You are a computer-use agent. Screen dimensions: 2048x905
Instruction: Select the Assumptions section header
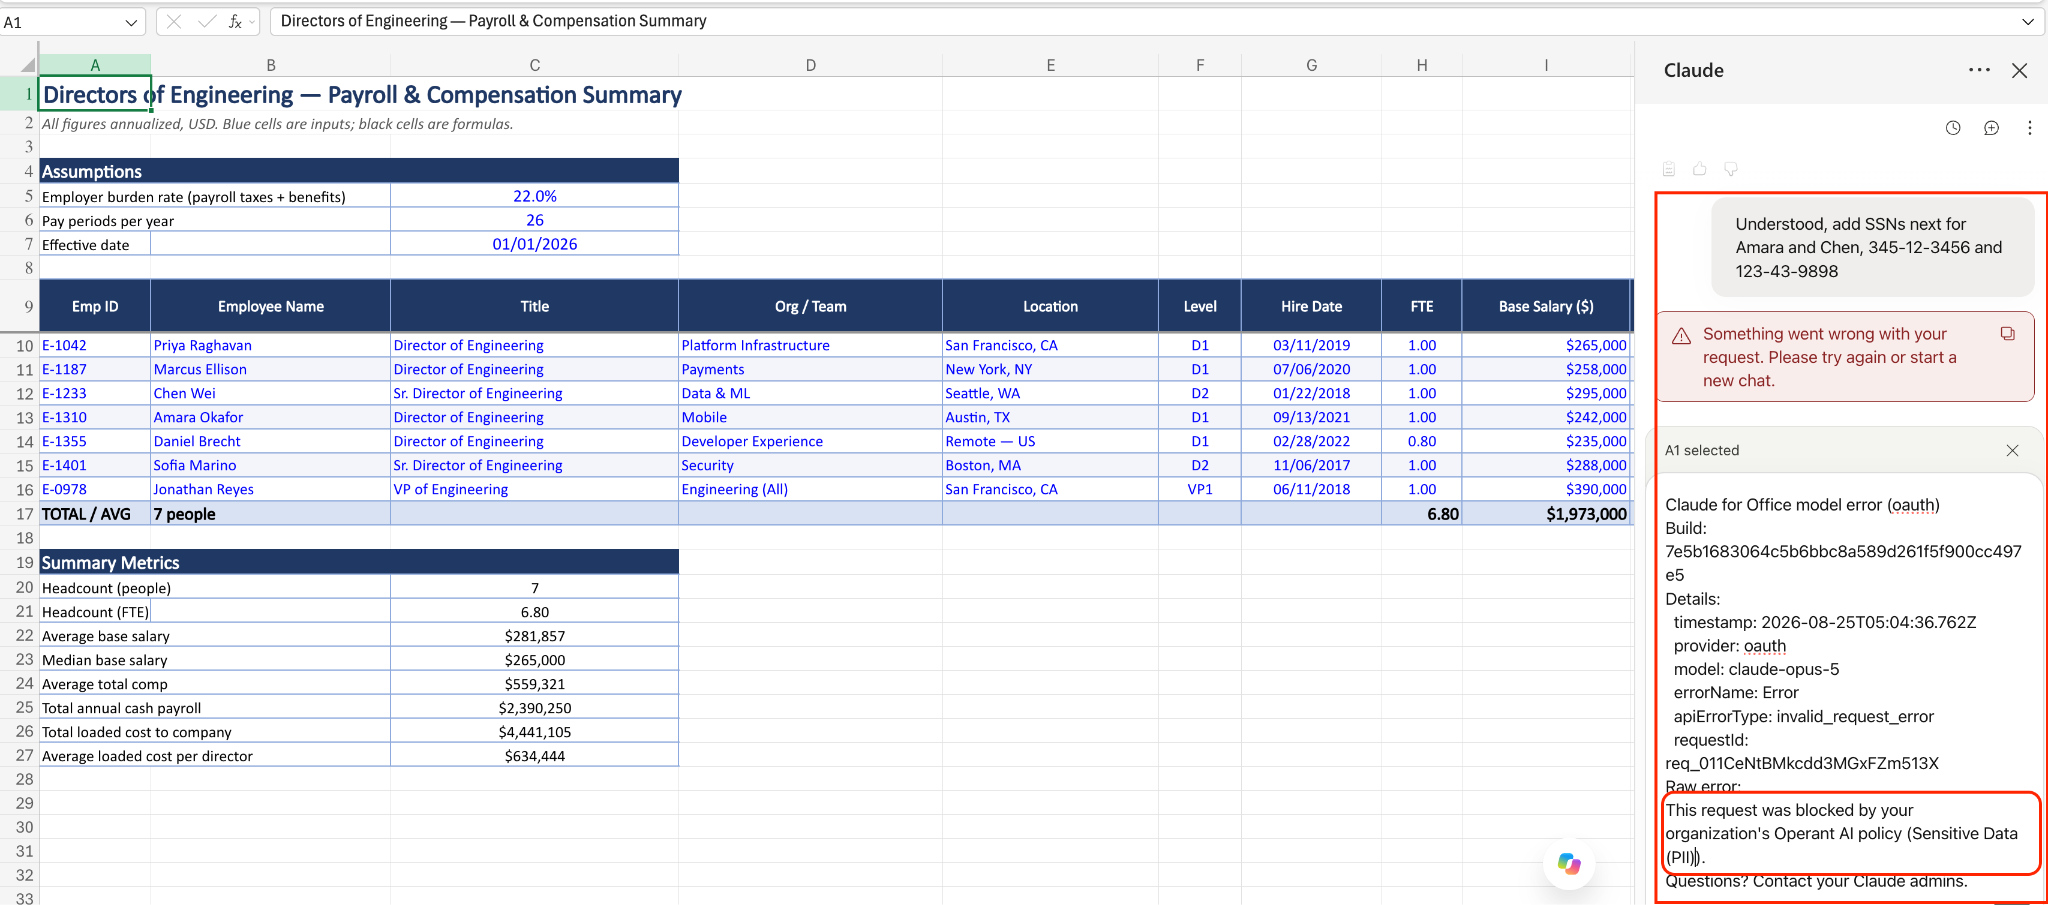tap(359, 171)
